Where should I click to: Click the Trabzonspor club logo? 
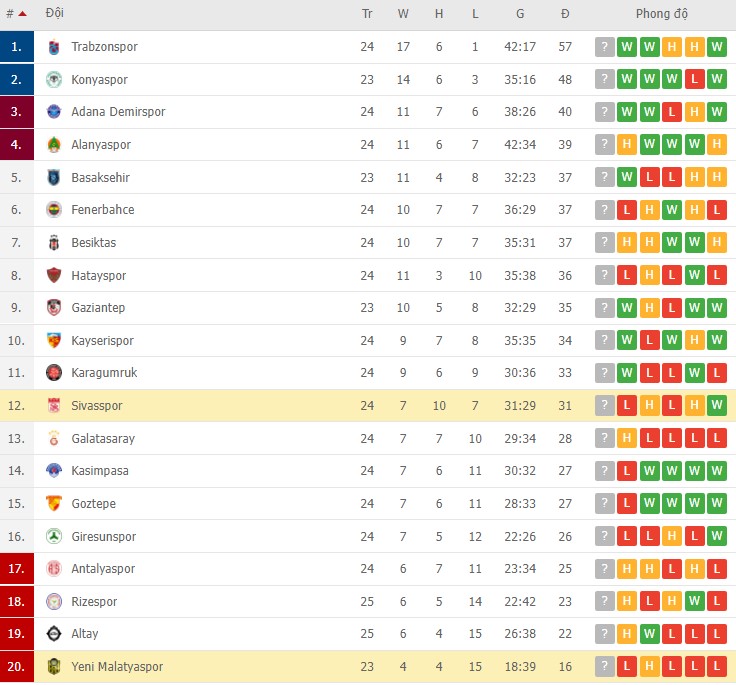pyautogui.click(x=54, y=47)
